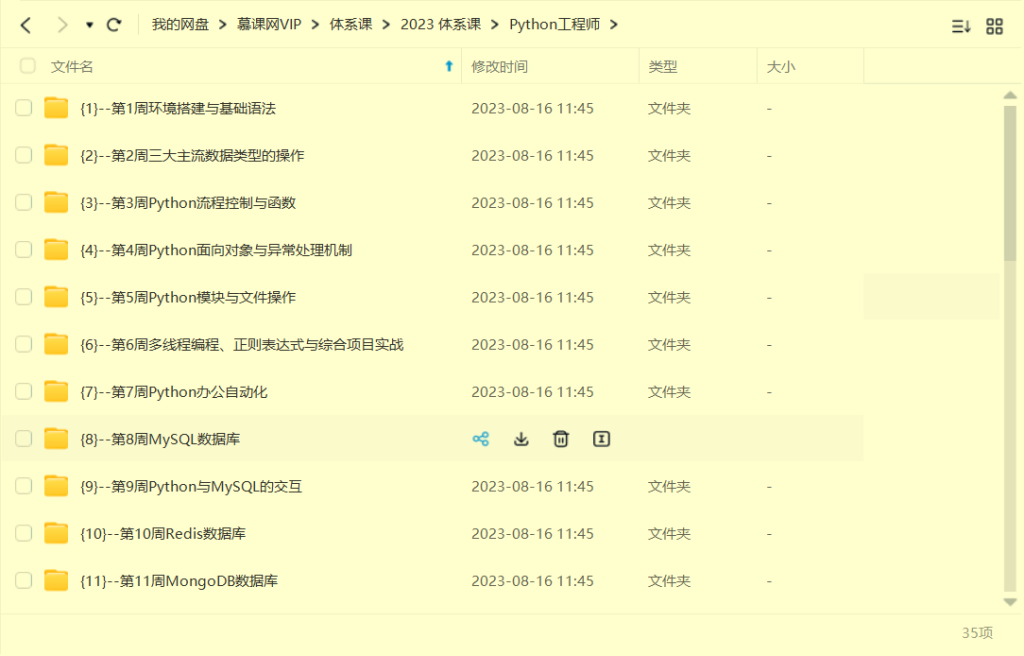This screenshot has width=1024, height=656.
Task: Check the box for 第4周Python面向对象与异常处理机制
Action: pyautogui.click(x=24, y=250)
